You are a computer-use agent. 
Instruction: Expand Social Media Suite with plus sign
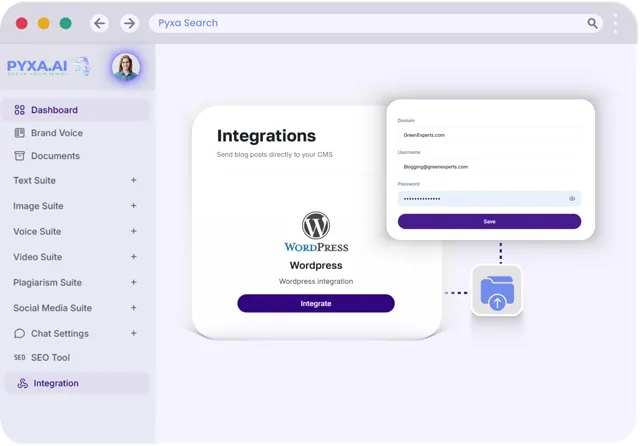pyautogui.click(x=133, y=308)
